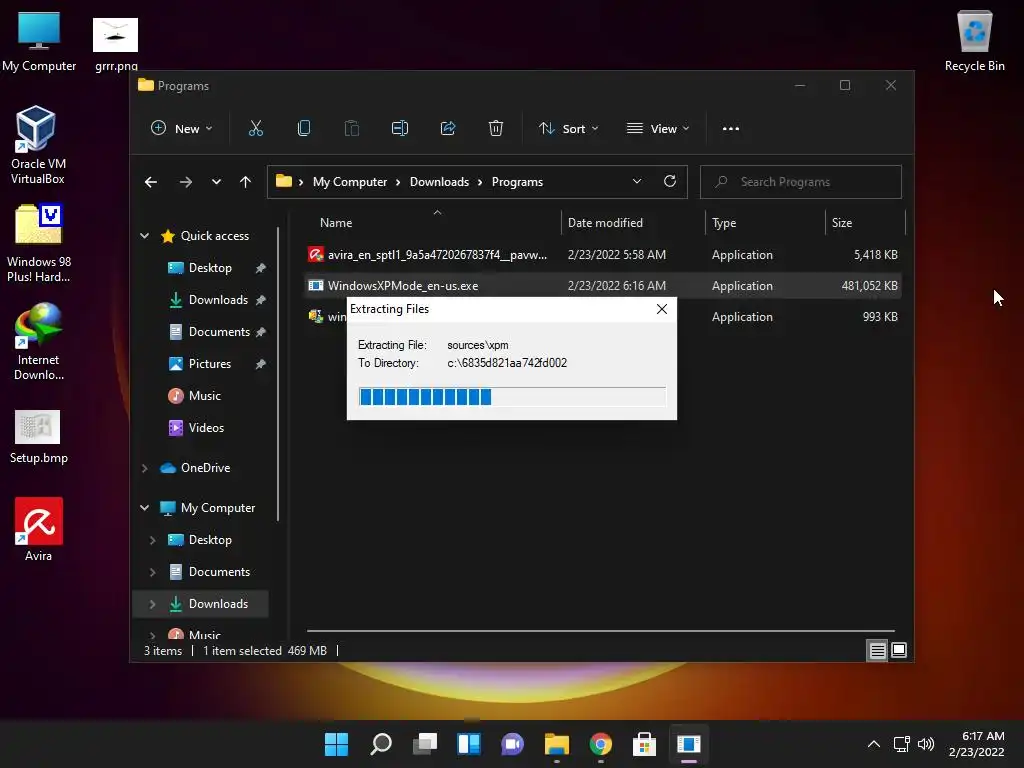The width and height of the screenshot is (1024, 768).
Task: Go up one folder level arrow
Action: click(x=246, y=182)
